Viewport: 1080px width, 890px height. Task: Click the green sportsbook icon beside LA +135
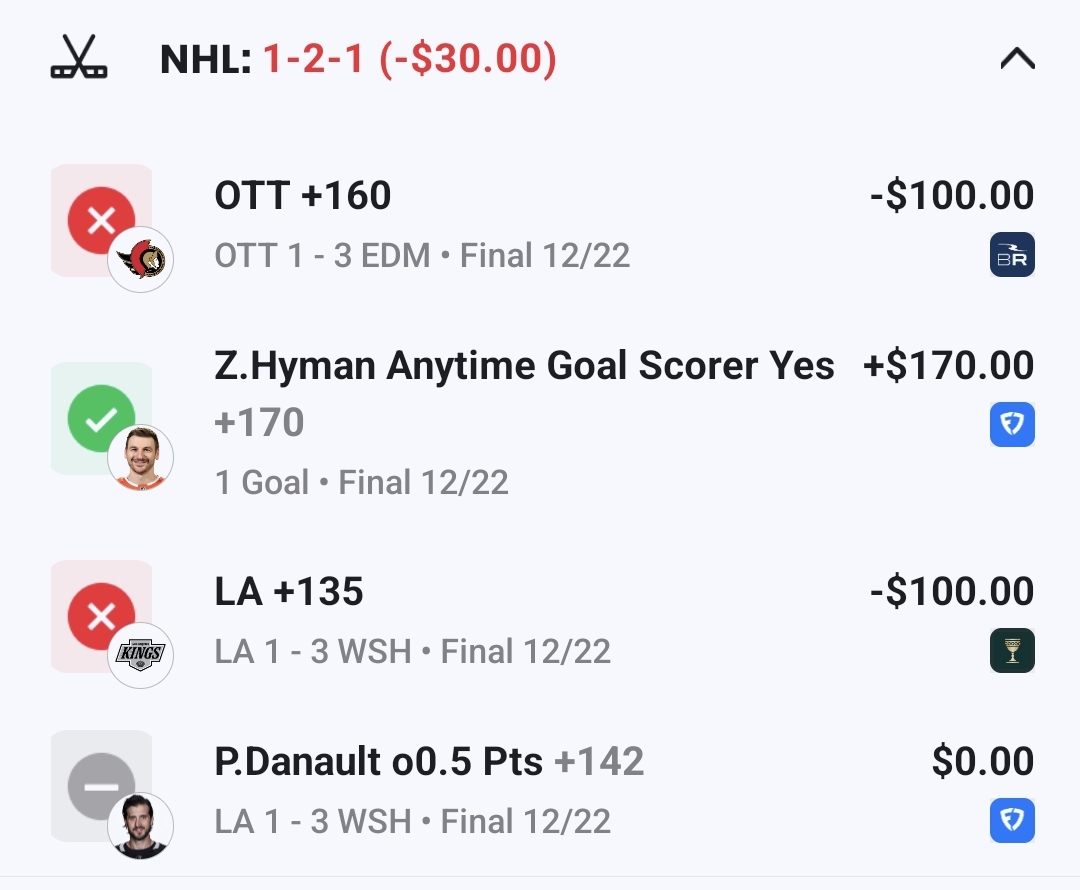[x=1012, y=650]
